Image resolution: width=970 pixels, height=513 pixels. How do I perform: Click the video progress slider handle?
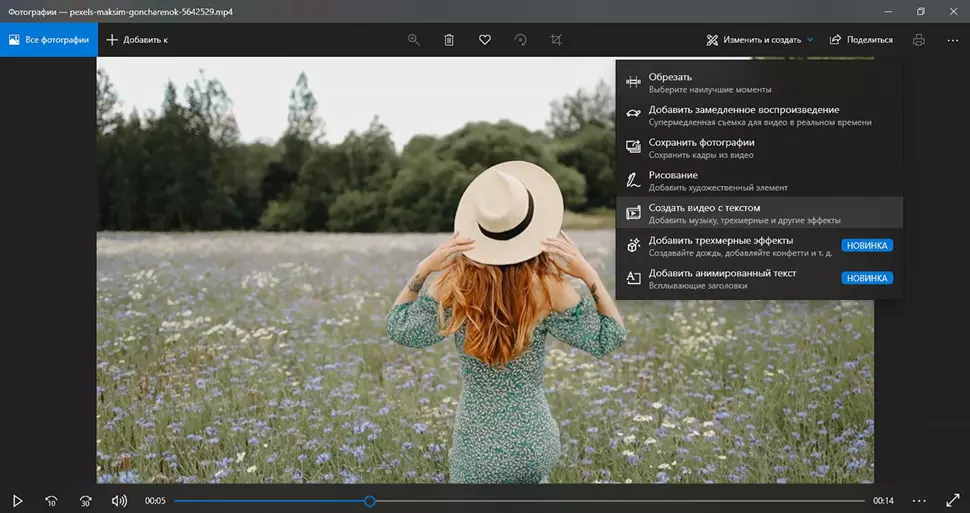click(x=370, y=500)
